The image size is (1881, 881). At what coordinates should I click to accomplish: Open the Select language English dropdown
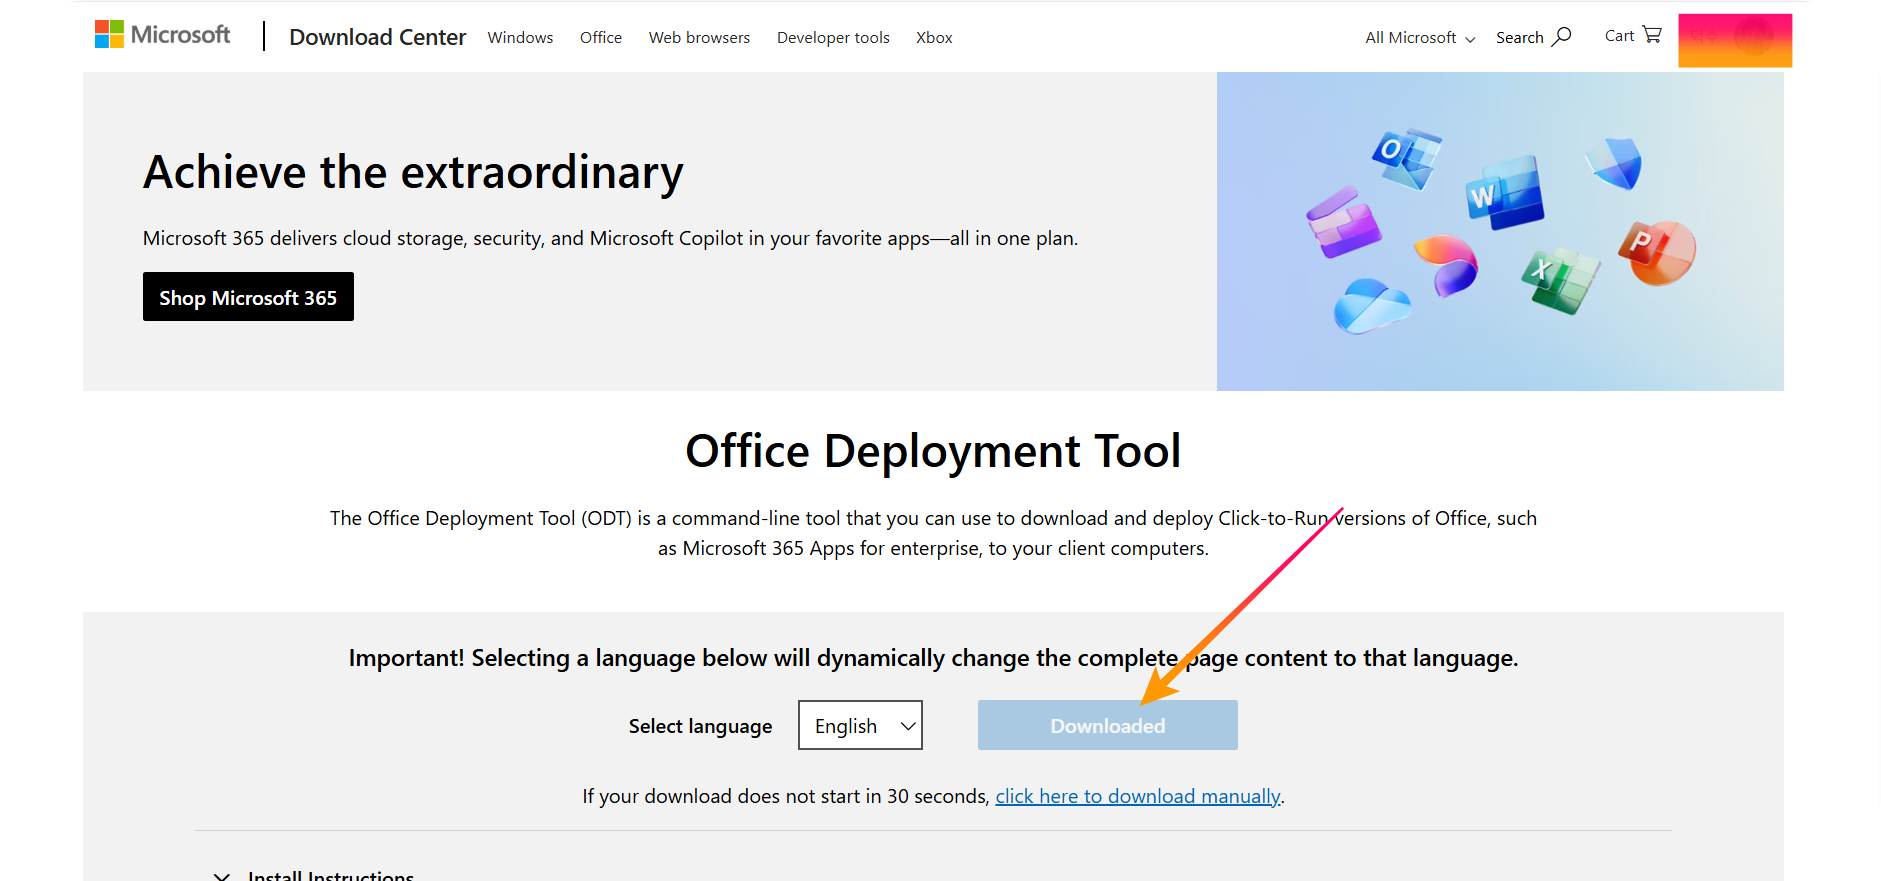coord(860,725)
